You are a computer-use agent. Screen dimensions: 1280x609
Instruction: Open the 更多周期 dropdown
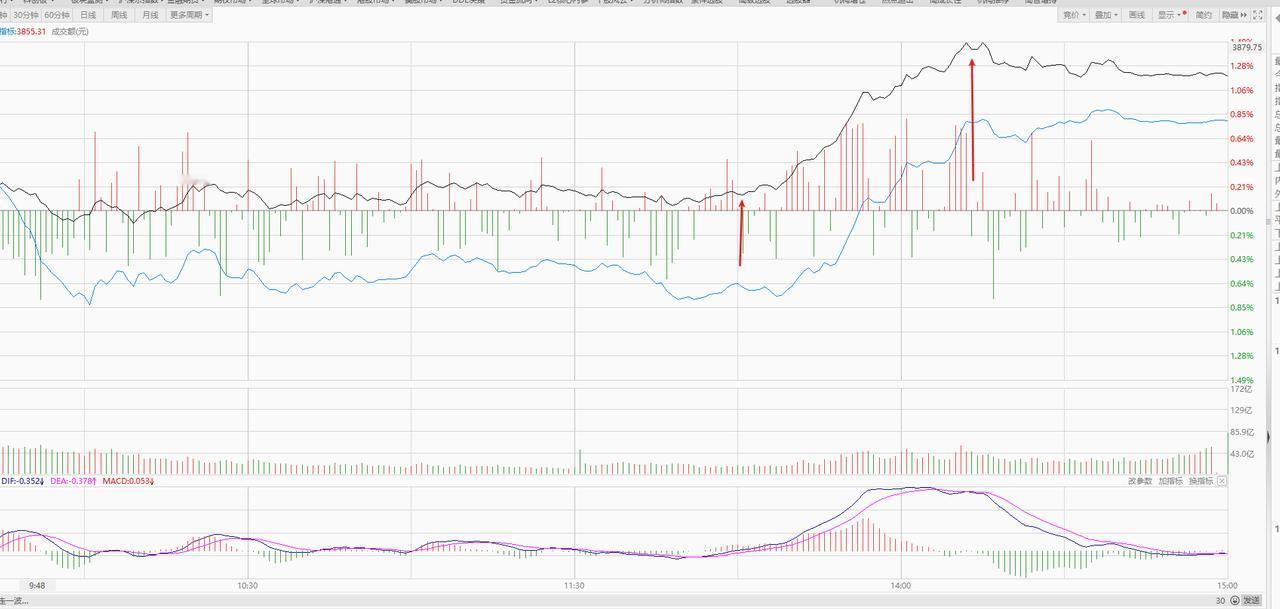click(189, 15)
